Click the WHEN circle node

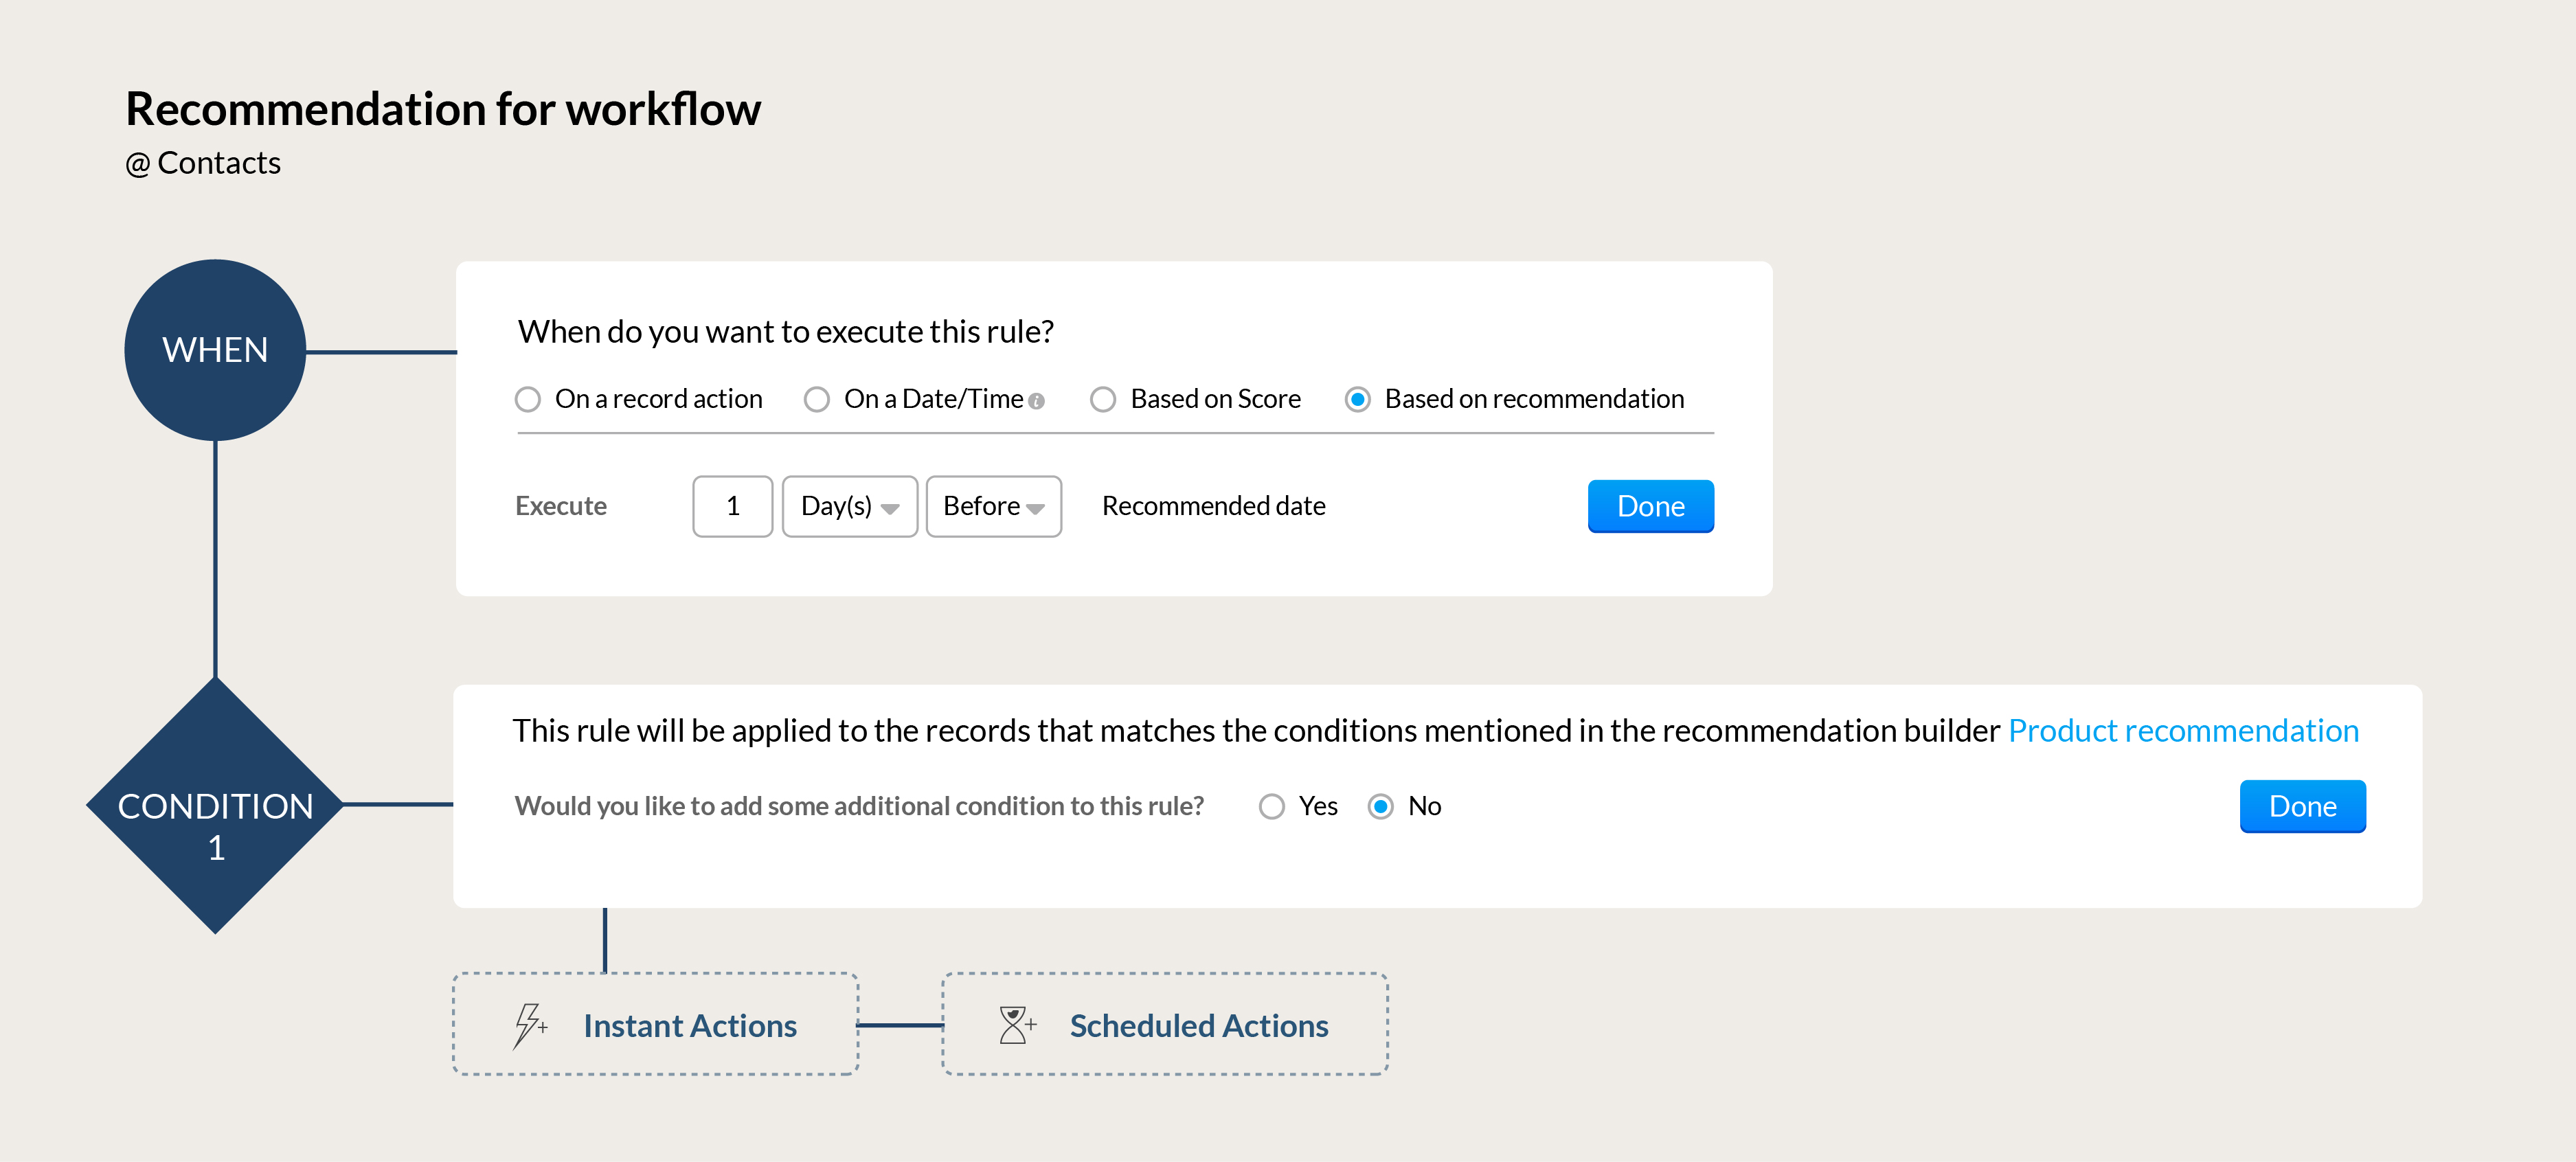pyautogui.click(x=215, y=350)
